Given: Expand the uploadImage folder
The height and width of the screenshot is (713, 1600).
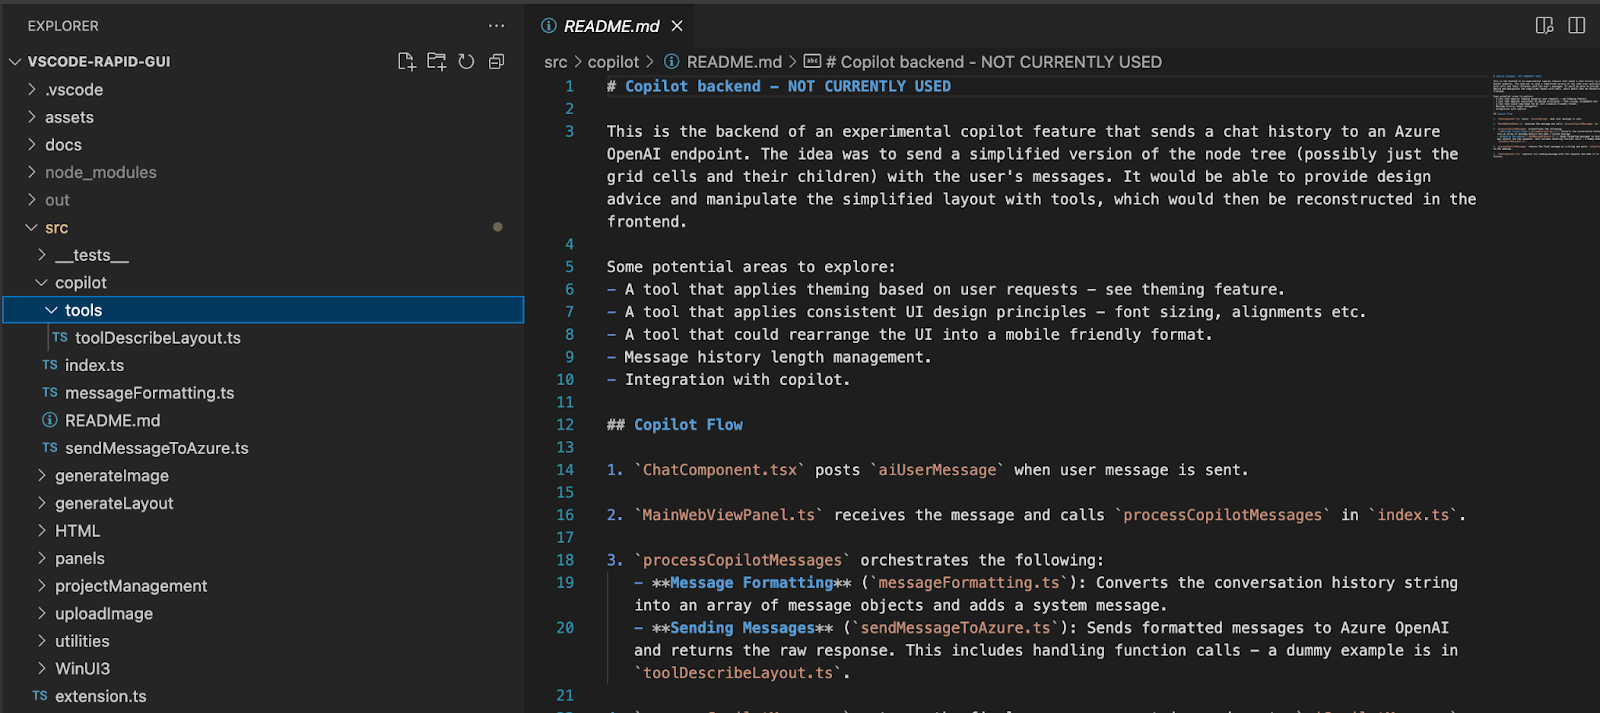Looking at the screenshot, I should [42, 613].
